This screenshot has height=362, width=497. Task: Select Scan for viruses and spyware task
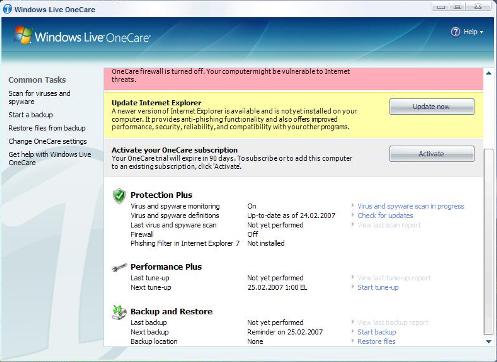point(39,97)
